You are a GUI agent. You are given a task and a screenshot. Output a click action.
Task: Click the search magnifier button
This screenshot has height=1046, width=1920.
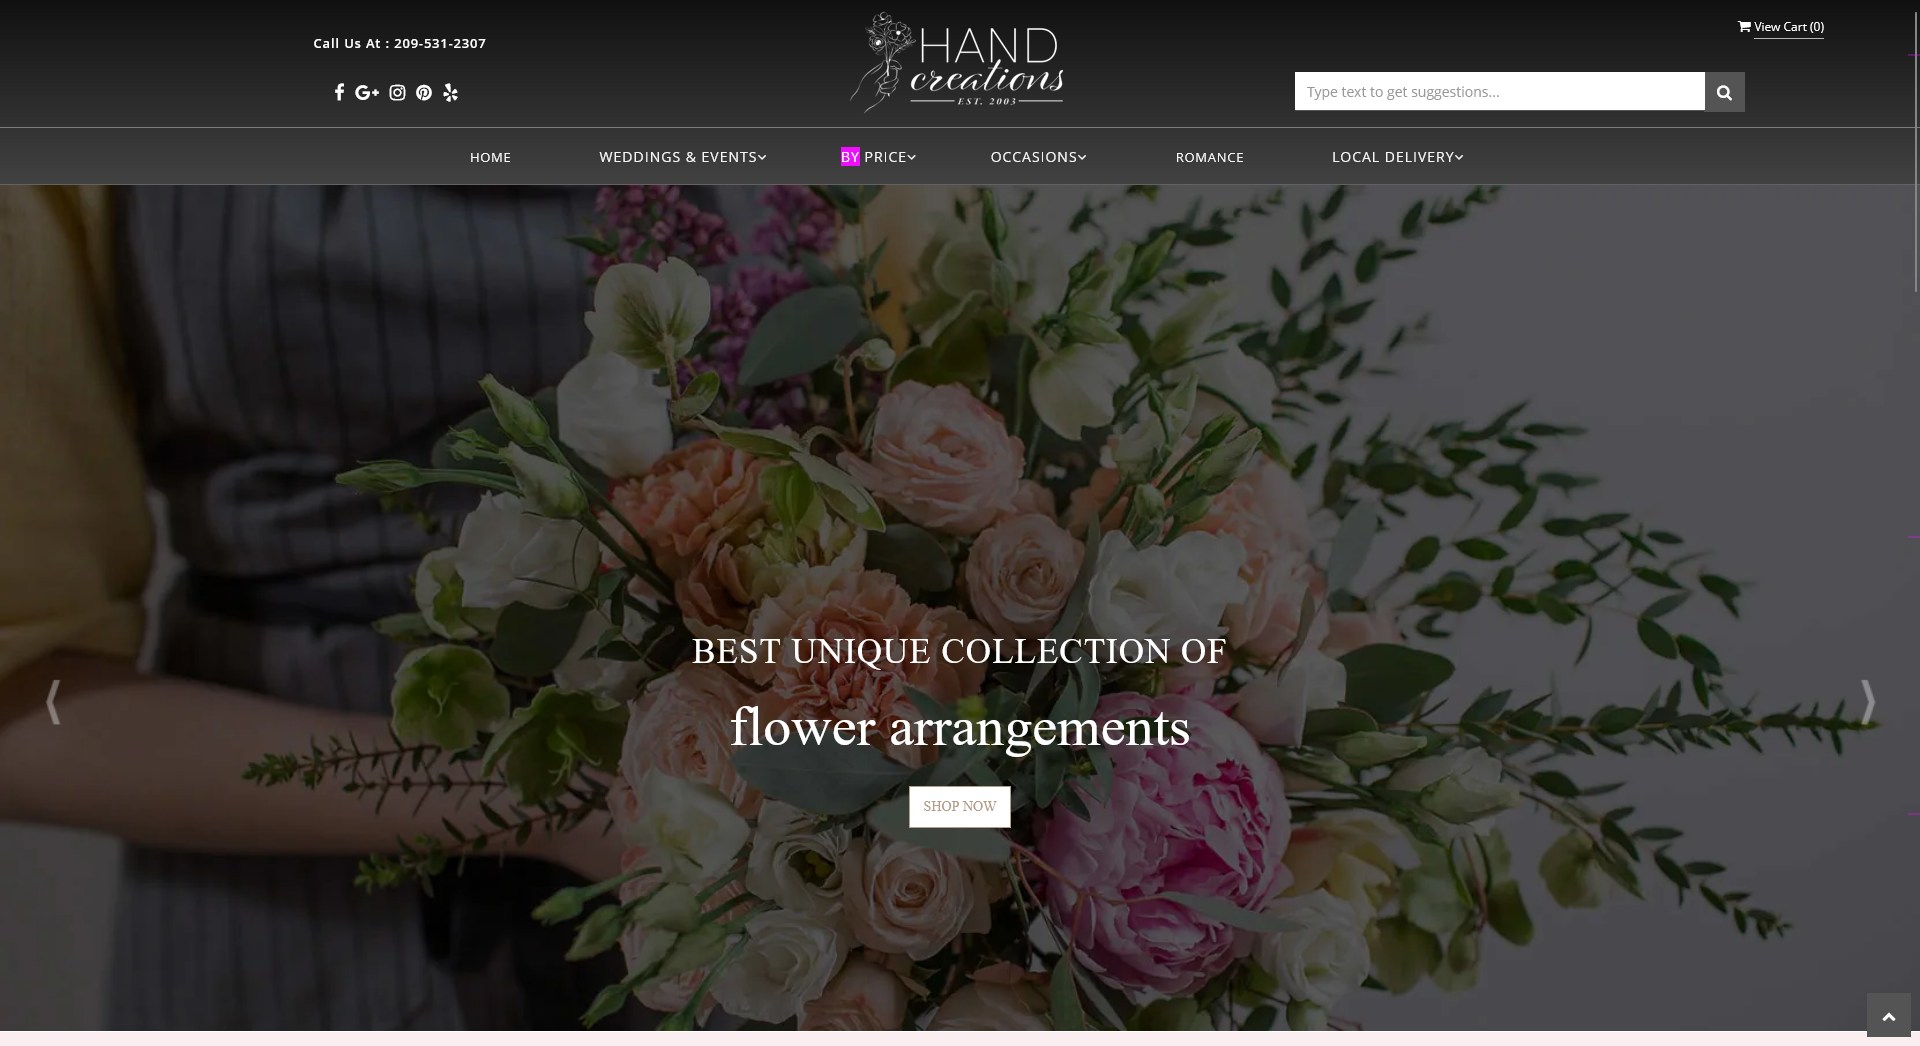click(x=1724, y=92)
